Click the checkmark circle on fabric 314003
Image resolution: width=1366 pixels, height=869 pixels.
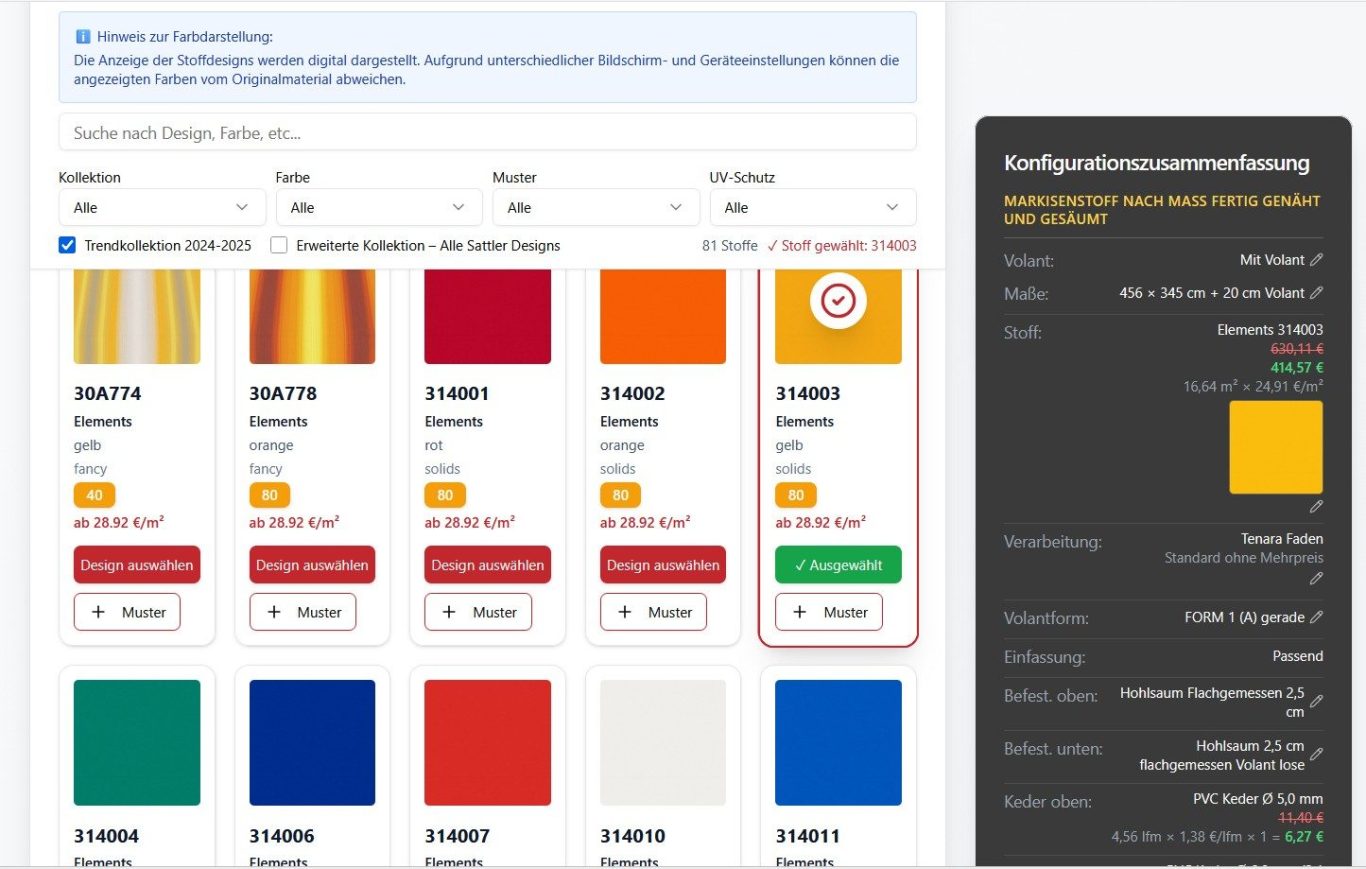[838, 300]
